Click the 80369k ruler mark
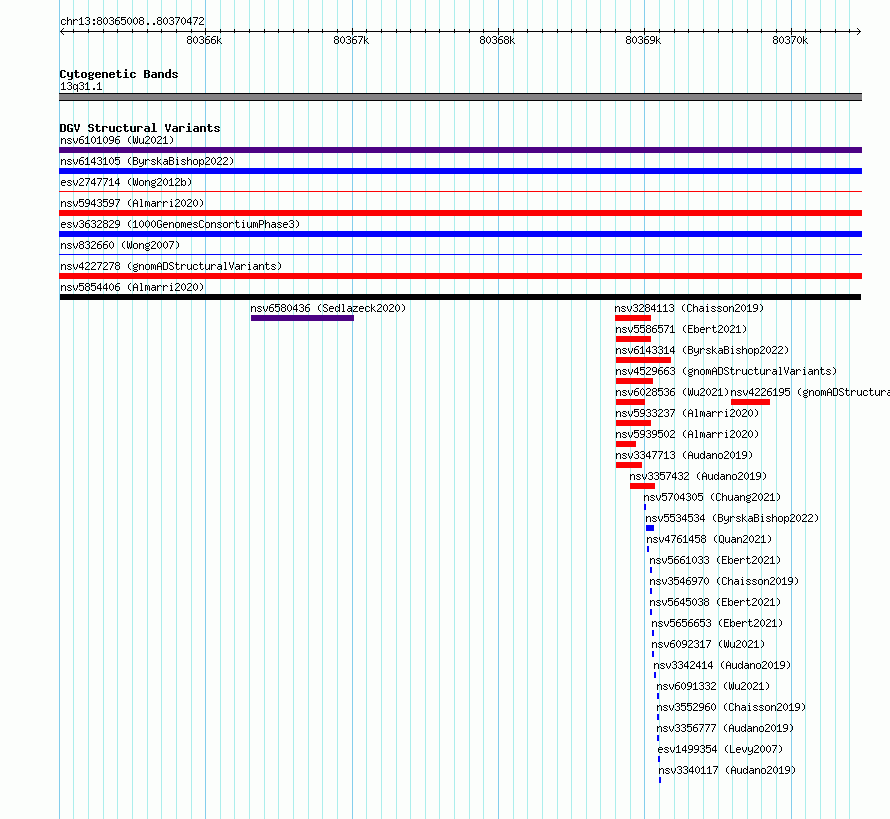 click(643, 40)
